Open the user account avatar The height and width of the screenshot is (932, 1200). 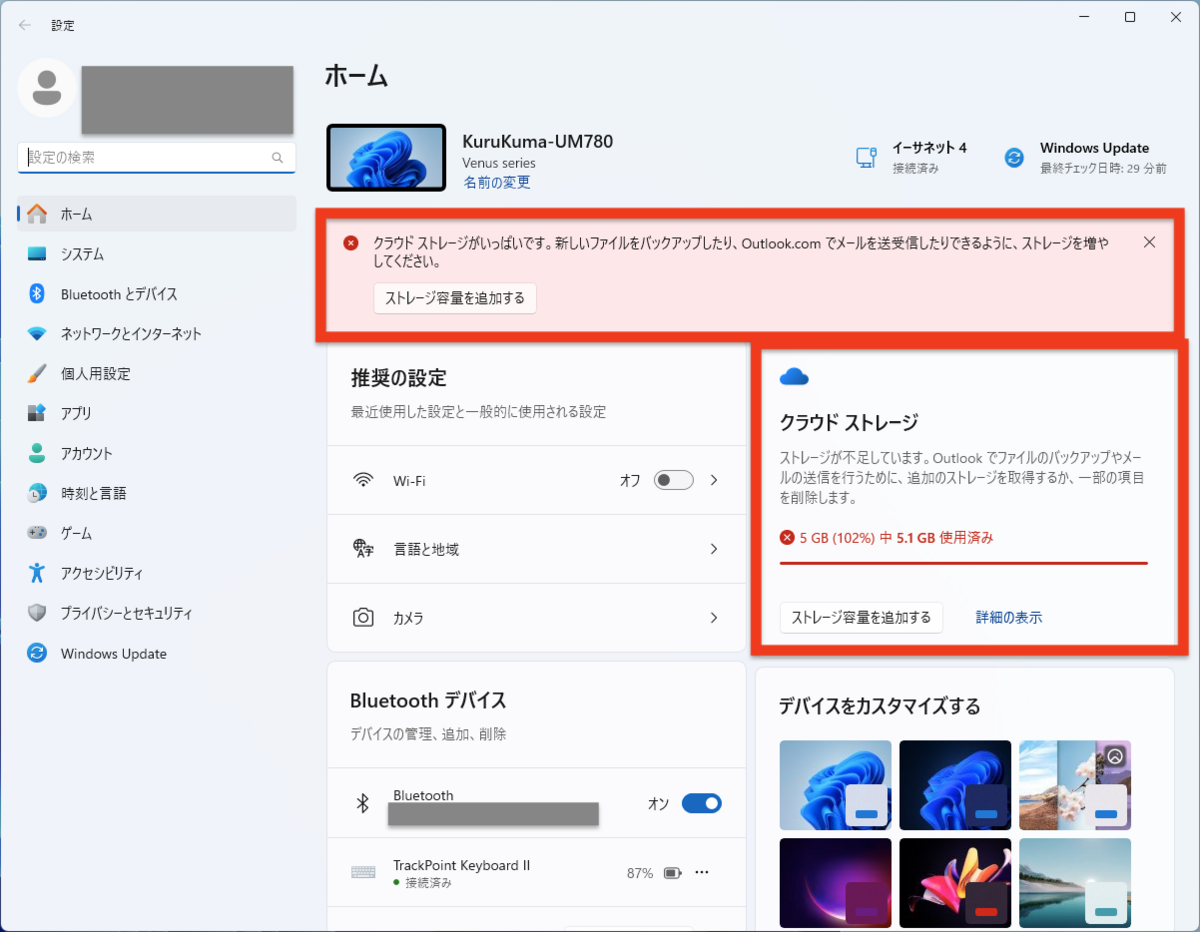pyautogui.click(x=46, y=88)
